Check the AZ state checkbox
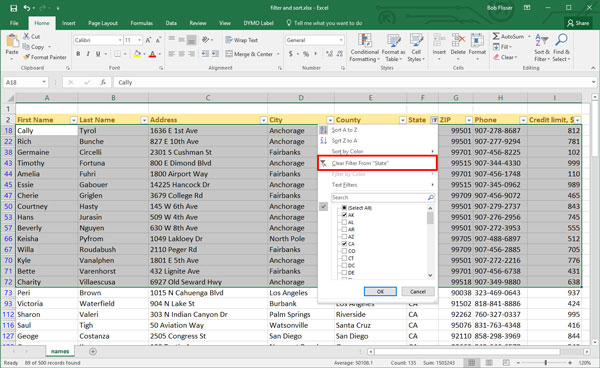The image size is (600, 368). click(x=344, y=237)
